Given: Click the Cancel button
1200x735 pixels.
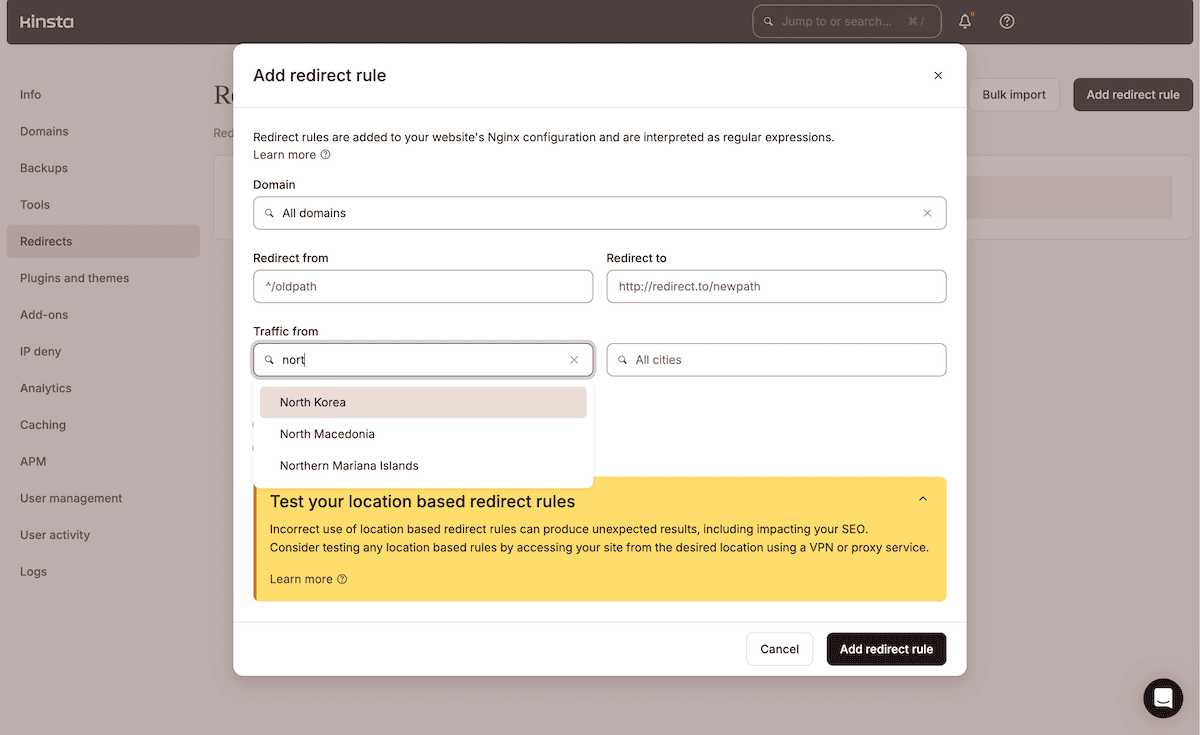Looking at the screenshot, I should tap(779, 649).
